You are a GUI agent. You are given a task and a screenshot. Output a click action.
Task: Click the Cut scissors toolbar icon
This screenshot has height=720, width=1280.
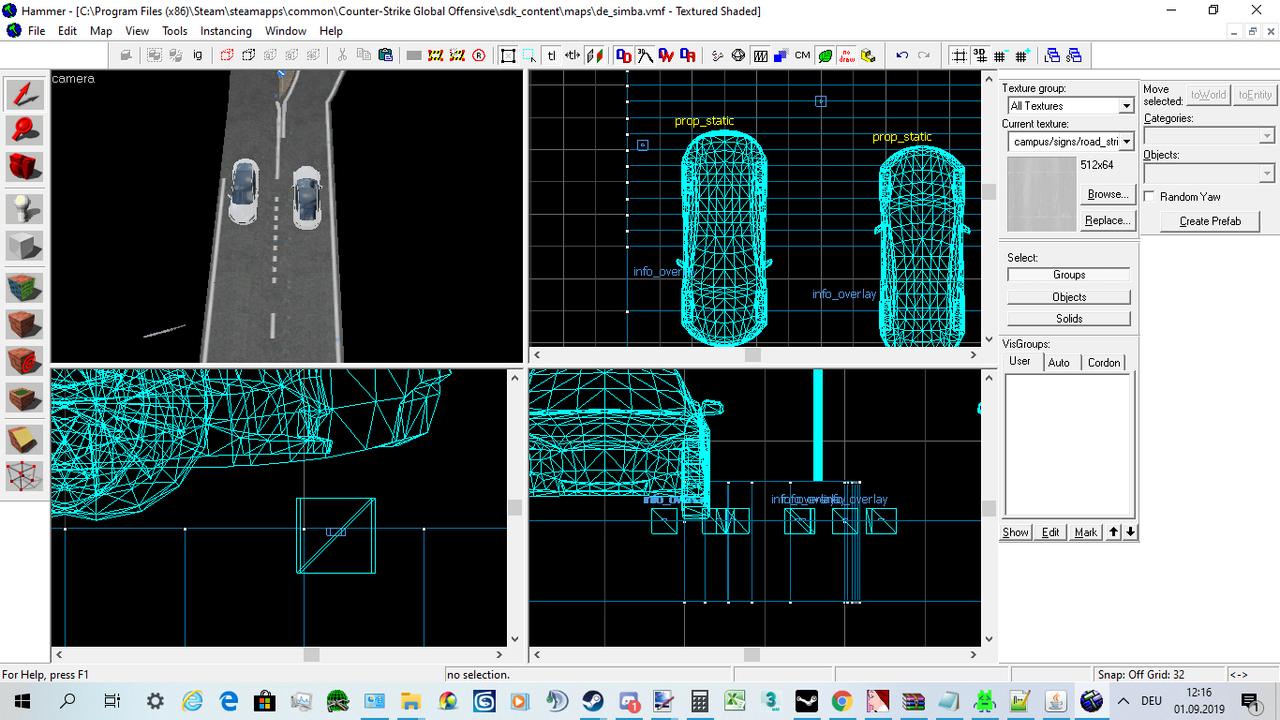342,56
